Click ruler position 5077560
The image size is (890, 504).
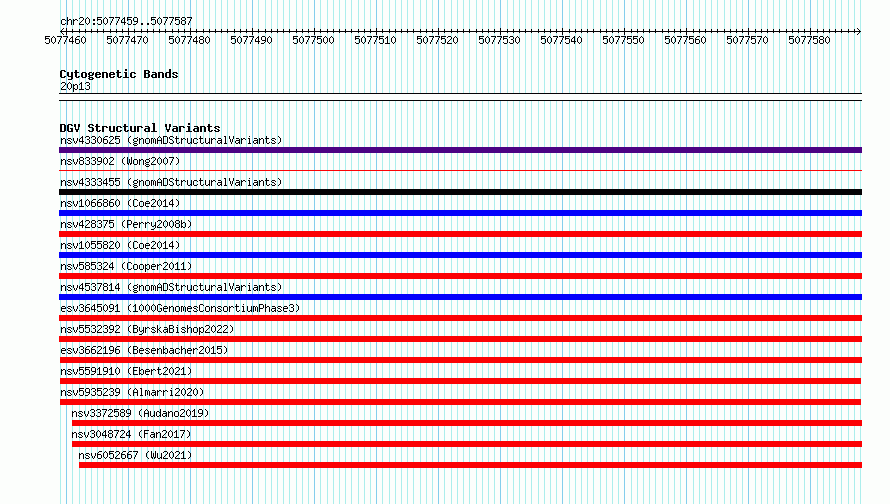(x=685, y=40)
